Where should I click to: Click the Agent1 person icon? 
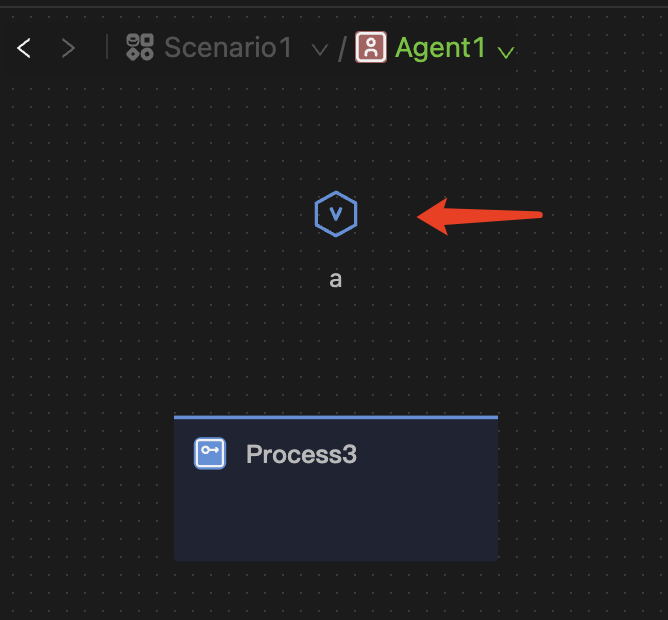point(371,48)
